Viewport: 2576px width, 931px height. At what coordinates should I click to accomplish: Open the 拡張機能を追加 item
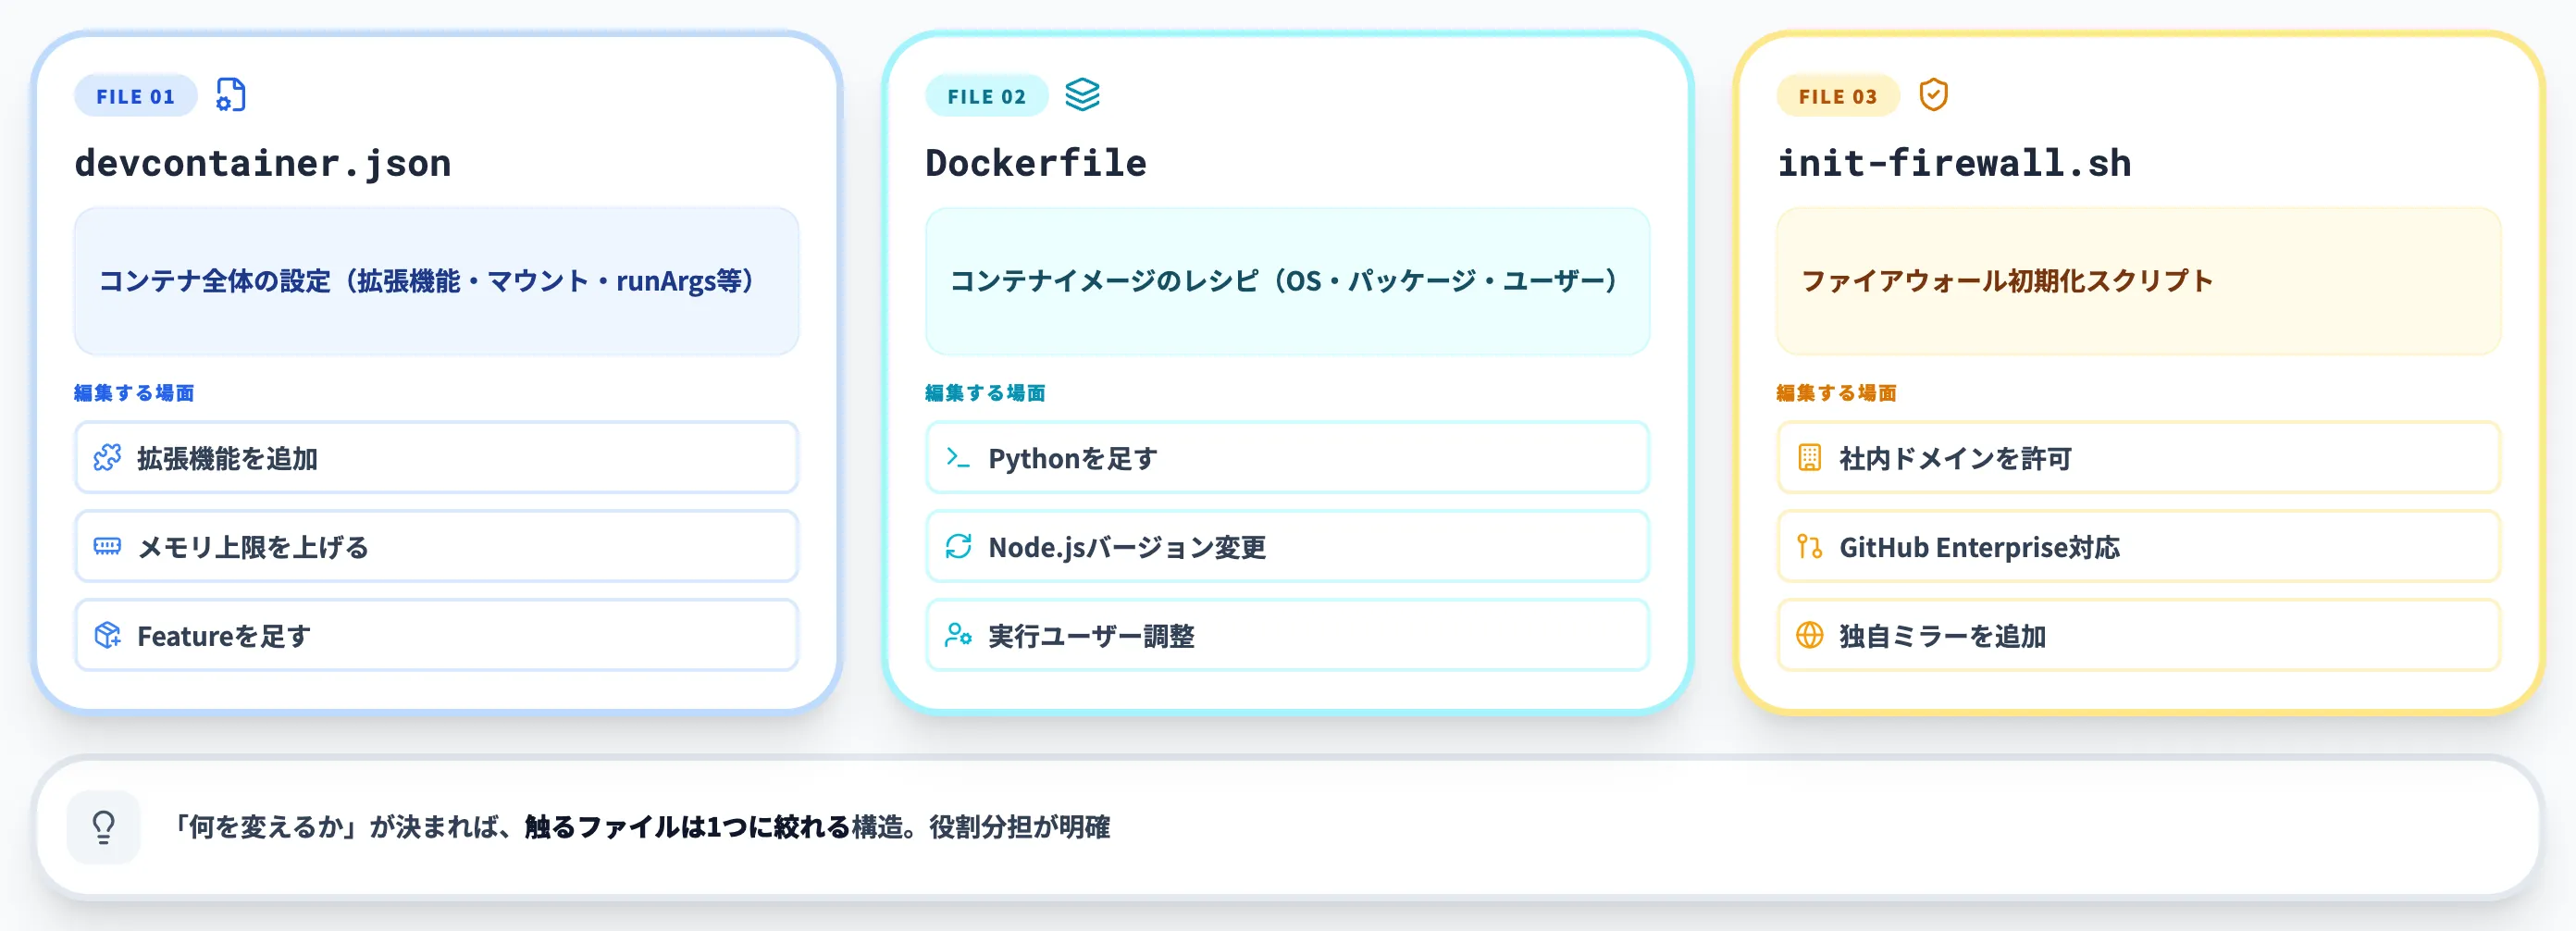point(436,458)
